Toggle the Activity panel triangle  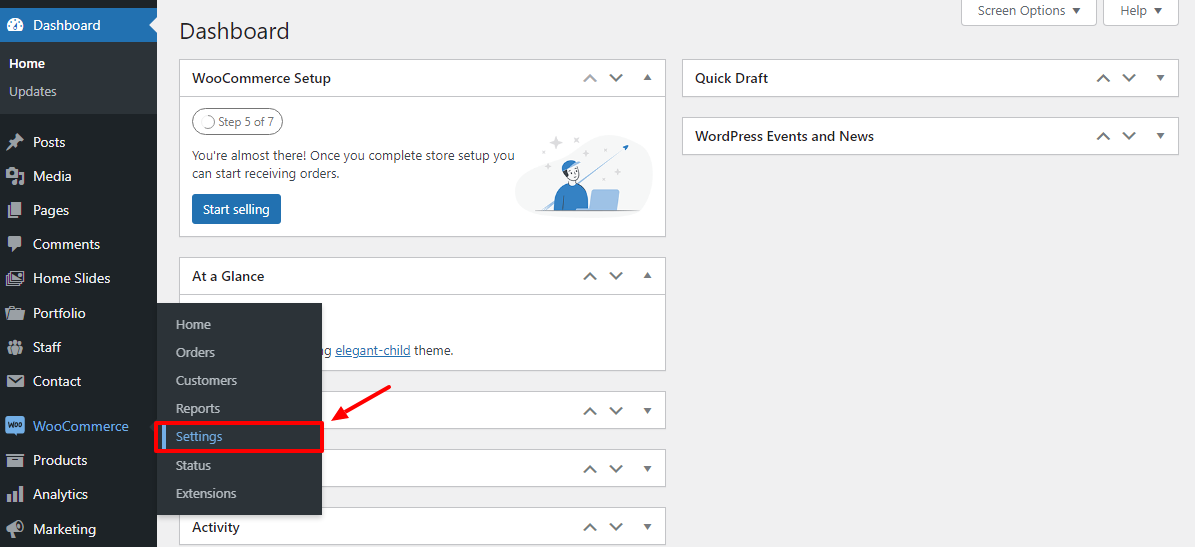647,526
